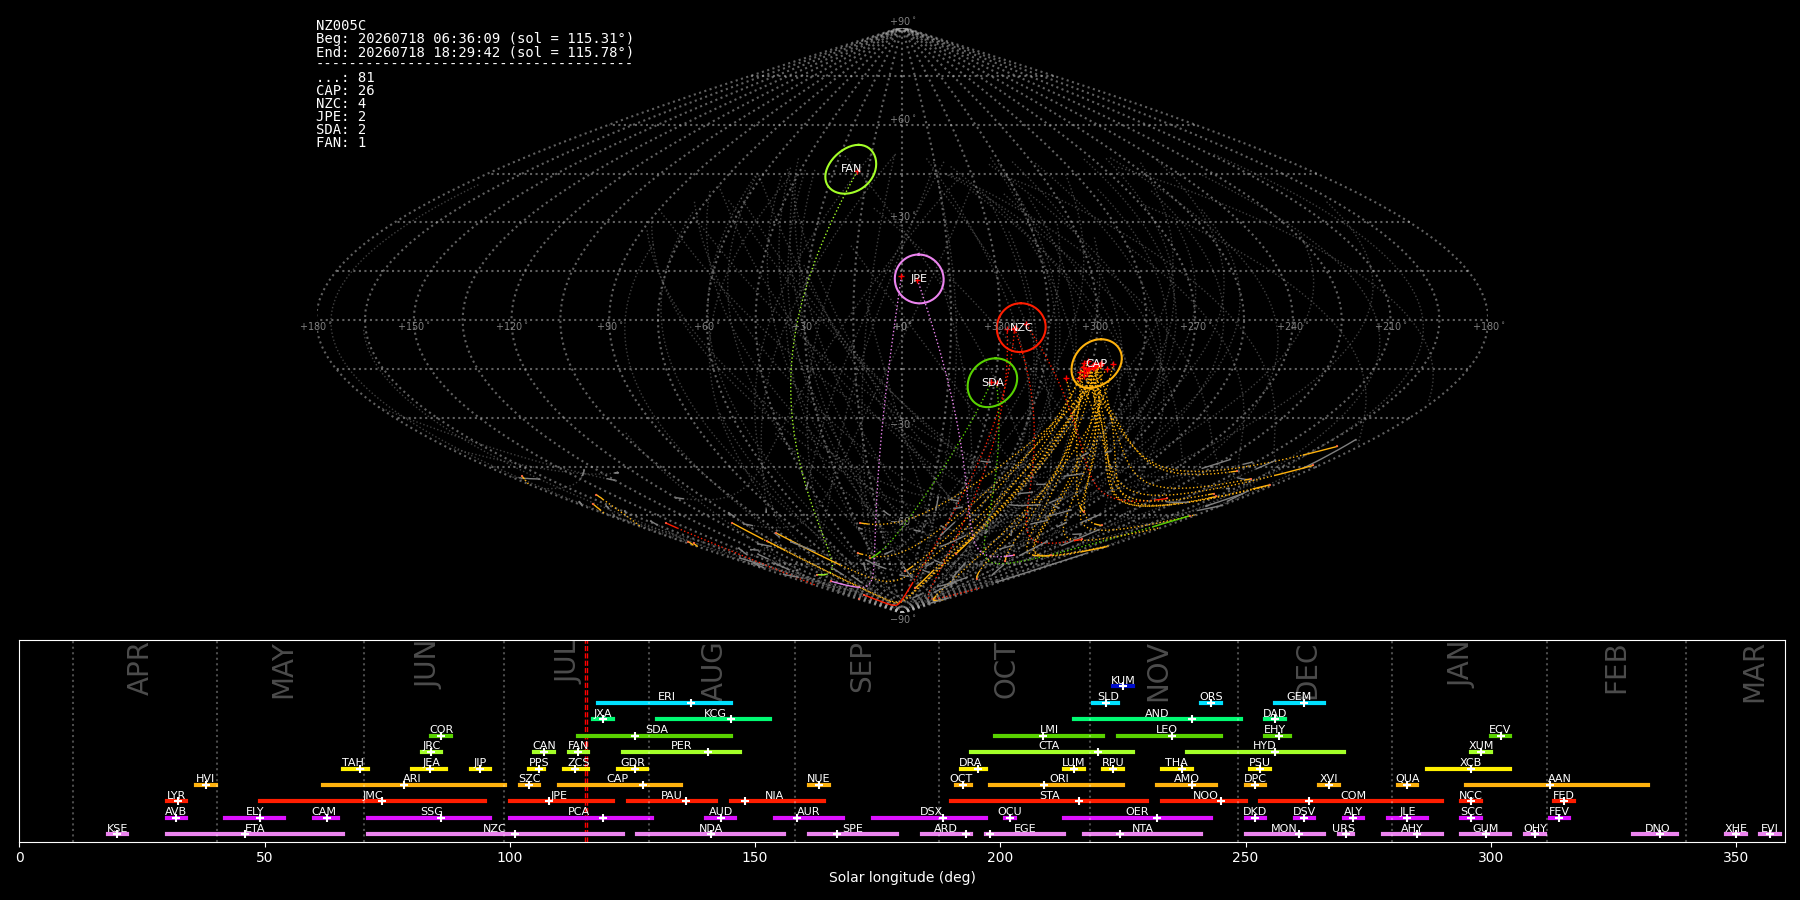Click the SSG shower label in timeline

(432, 812)
